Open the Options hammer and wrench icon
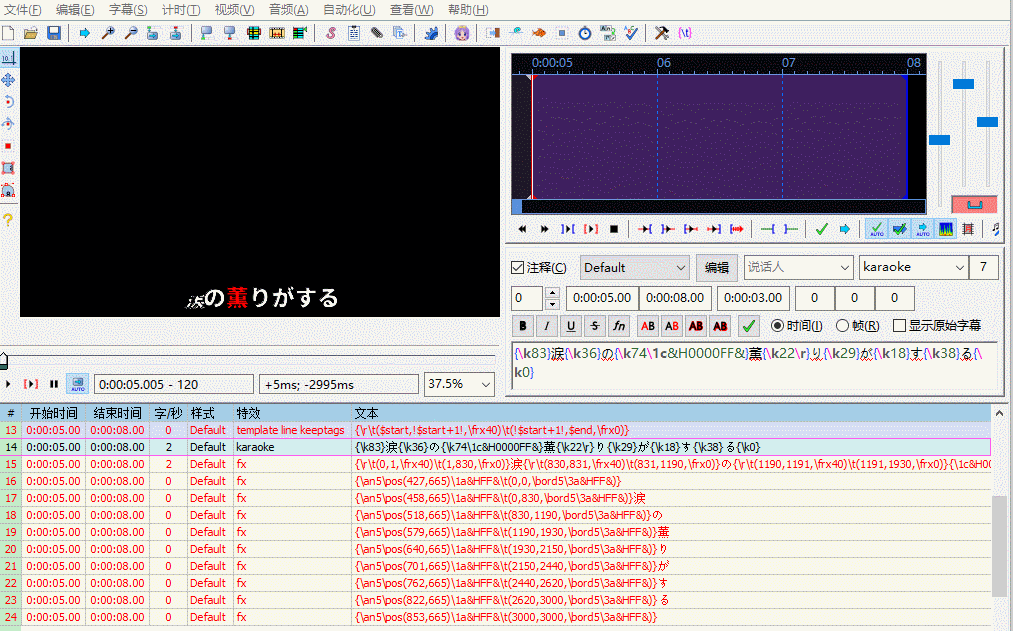 pyautogui.click(x=661, y=33)
